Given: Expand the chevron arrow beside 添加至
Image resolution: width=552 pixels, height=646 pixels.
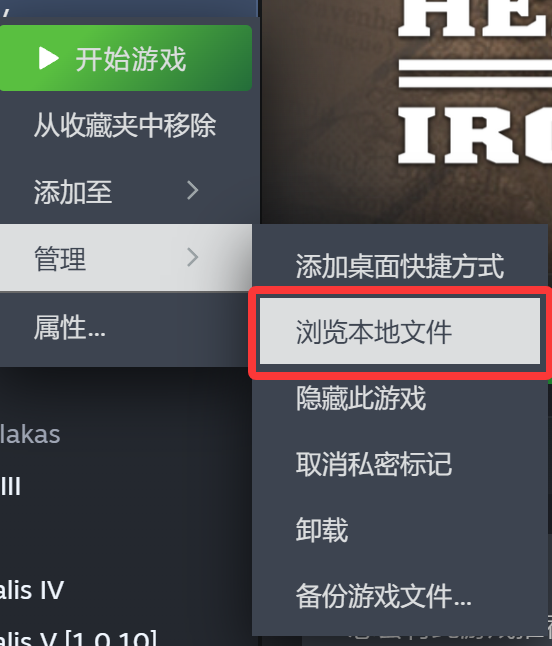Looking at the screenshot, I should pos(193,190).
